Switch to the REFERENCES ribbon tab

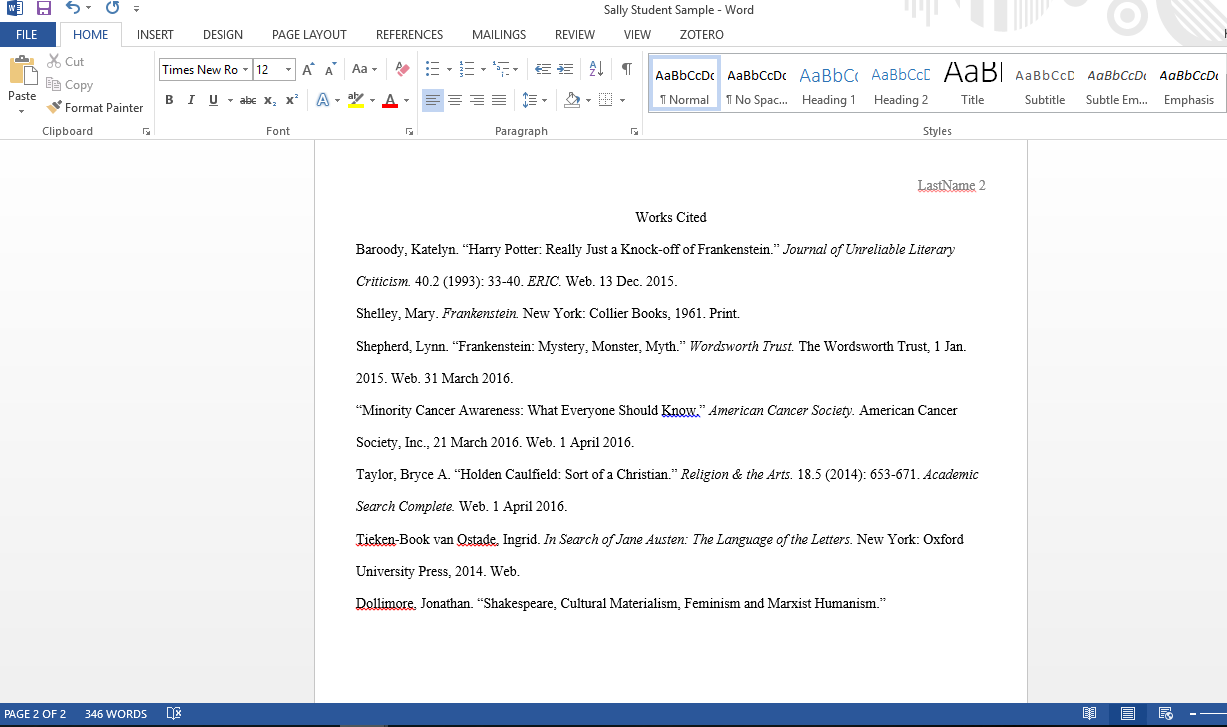409,34
